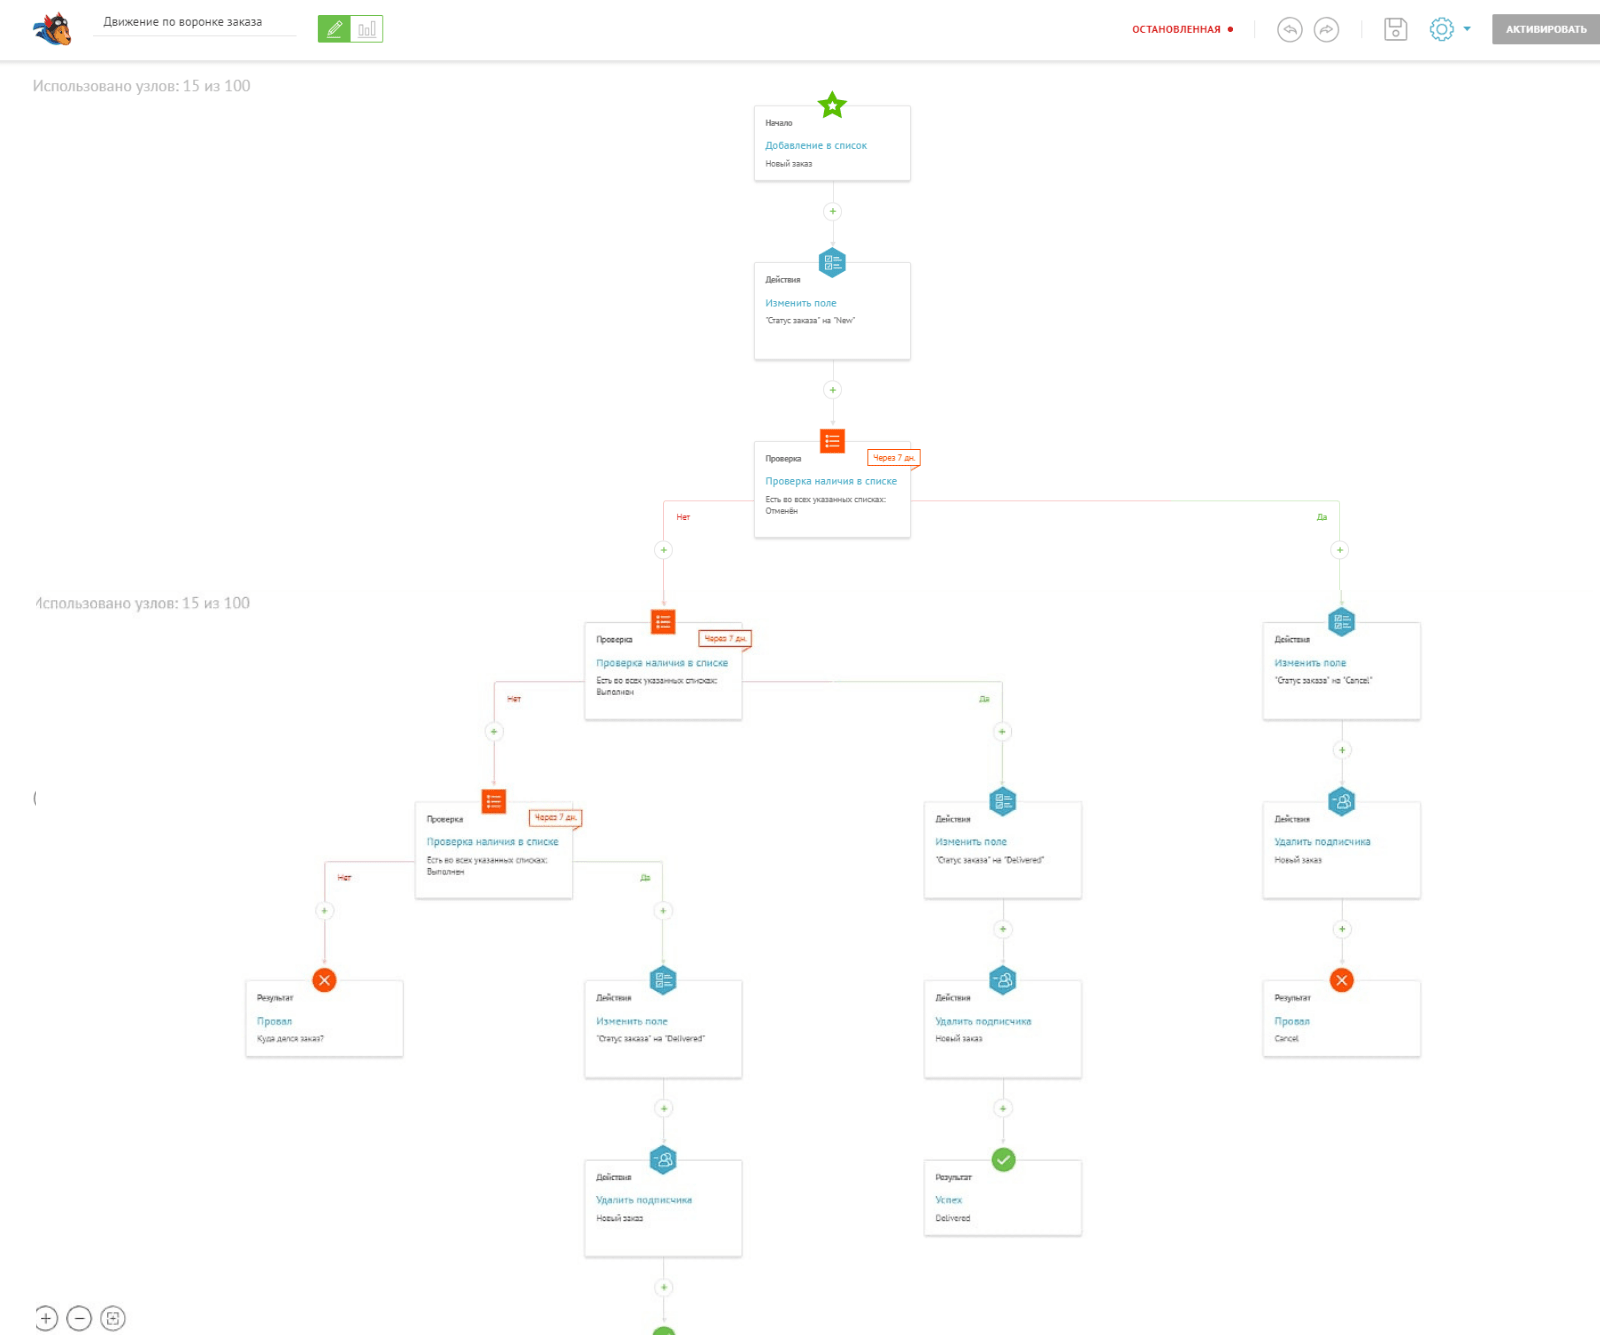Add node after the Начало block
The width and height of the screenshot is (1600, 1336).
(x=832, y=211)
